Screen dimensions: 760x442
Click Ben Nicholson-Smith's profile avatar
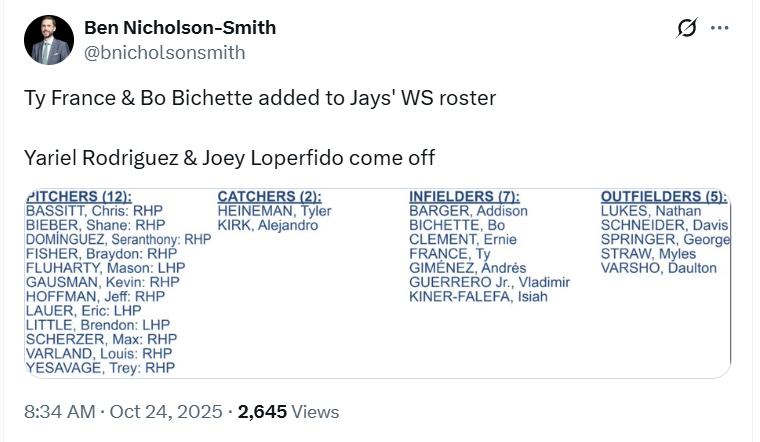[48, 40]
